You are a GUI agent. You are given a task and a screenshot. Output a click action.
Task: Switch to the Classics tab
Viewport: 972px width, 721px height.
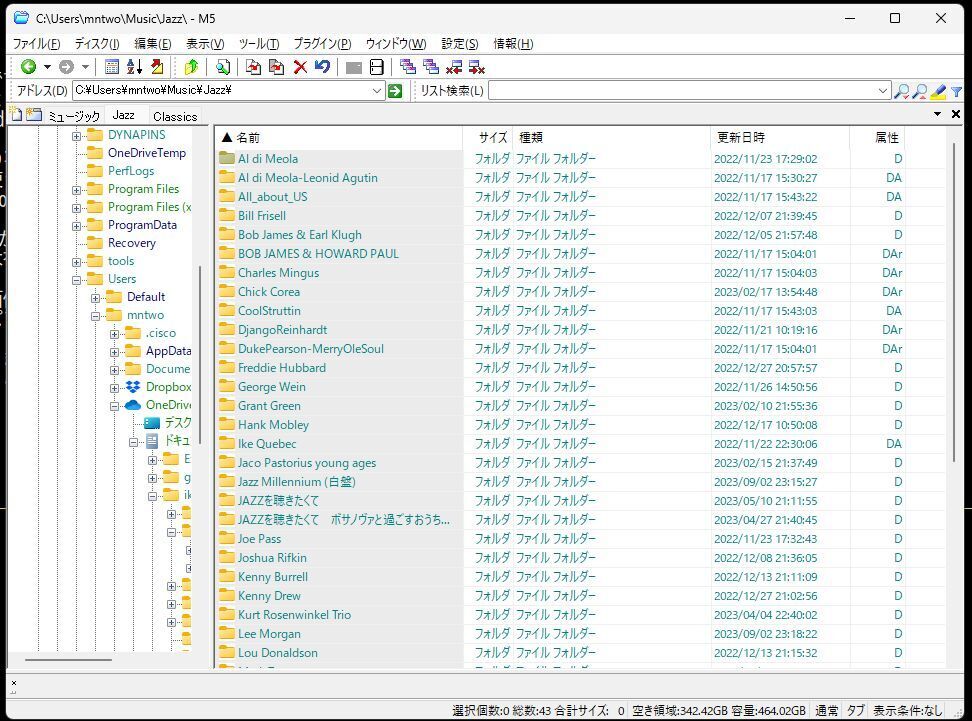click(175, 116)
